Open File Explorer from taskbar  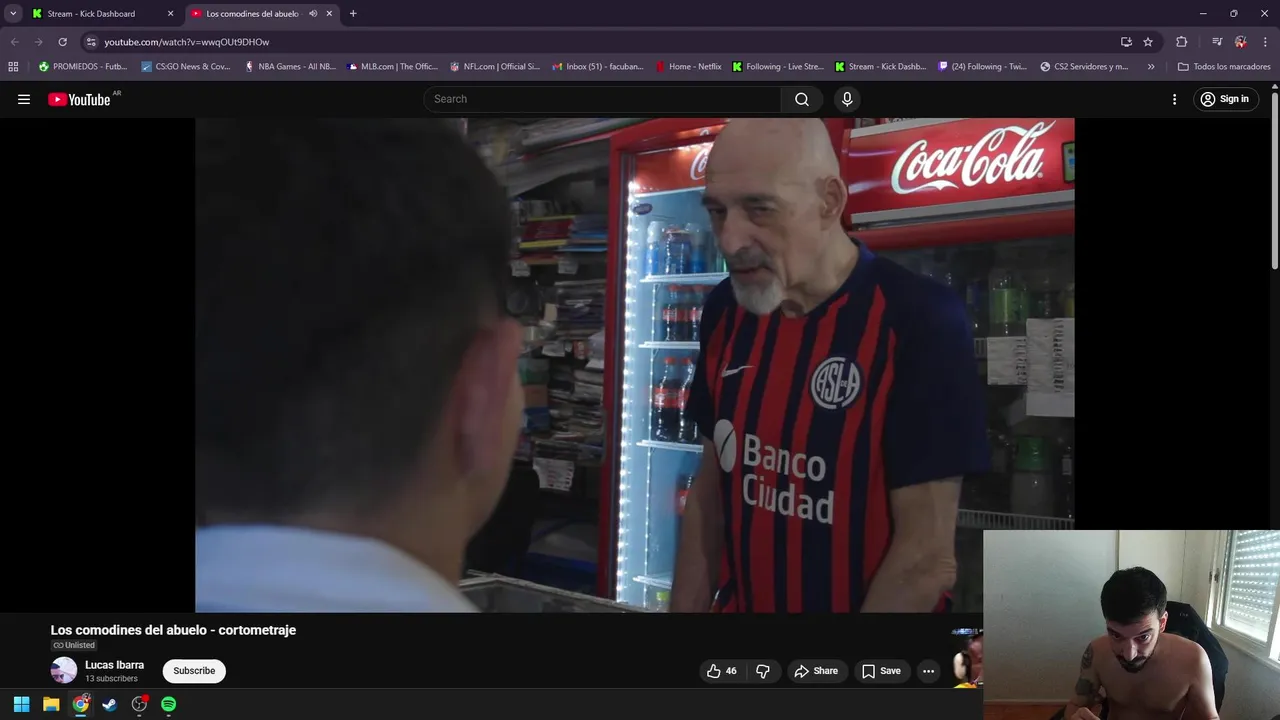point(51,704)
